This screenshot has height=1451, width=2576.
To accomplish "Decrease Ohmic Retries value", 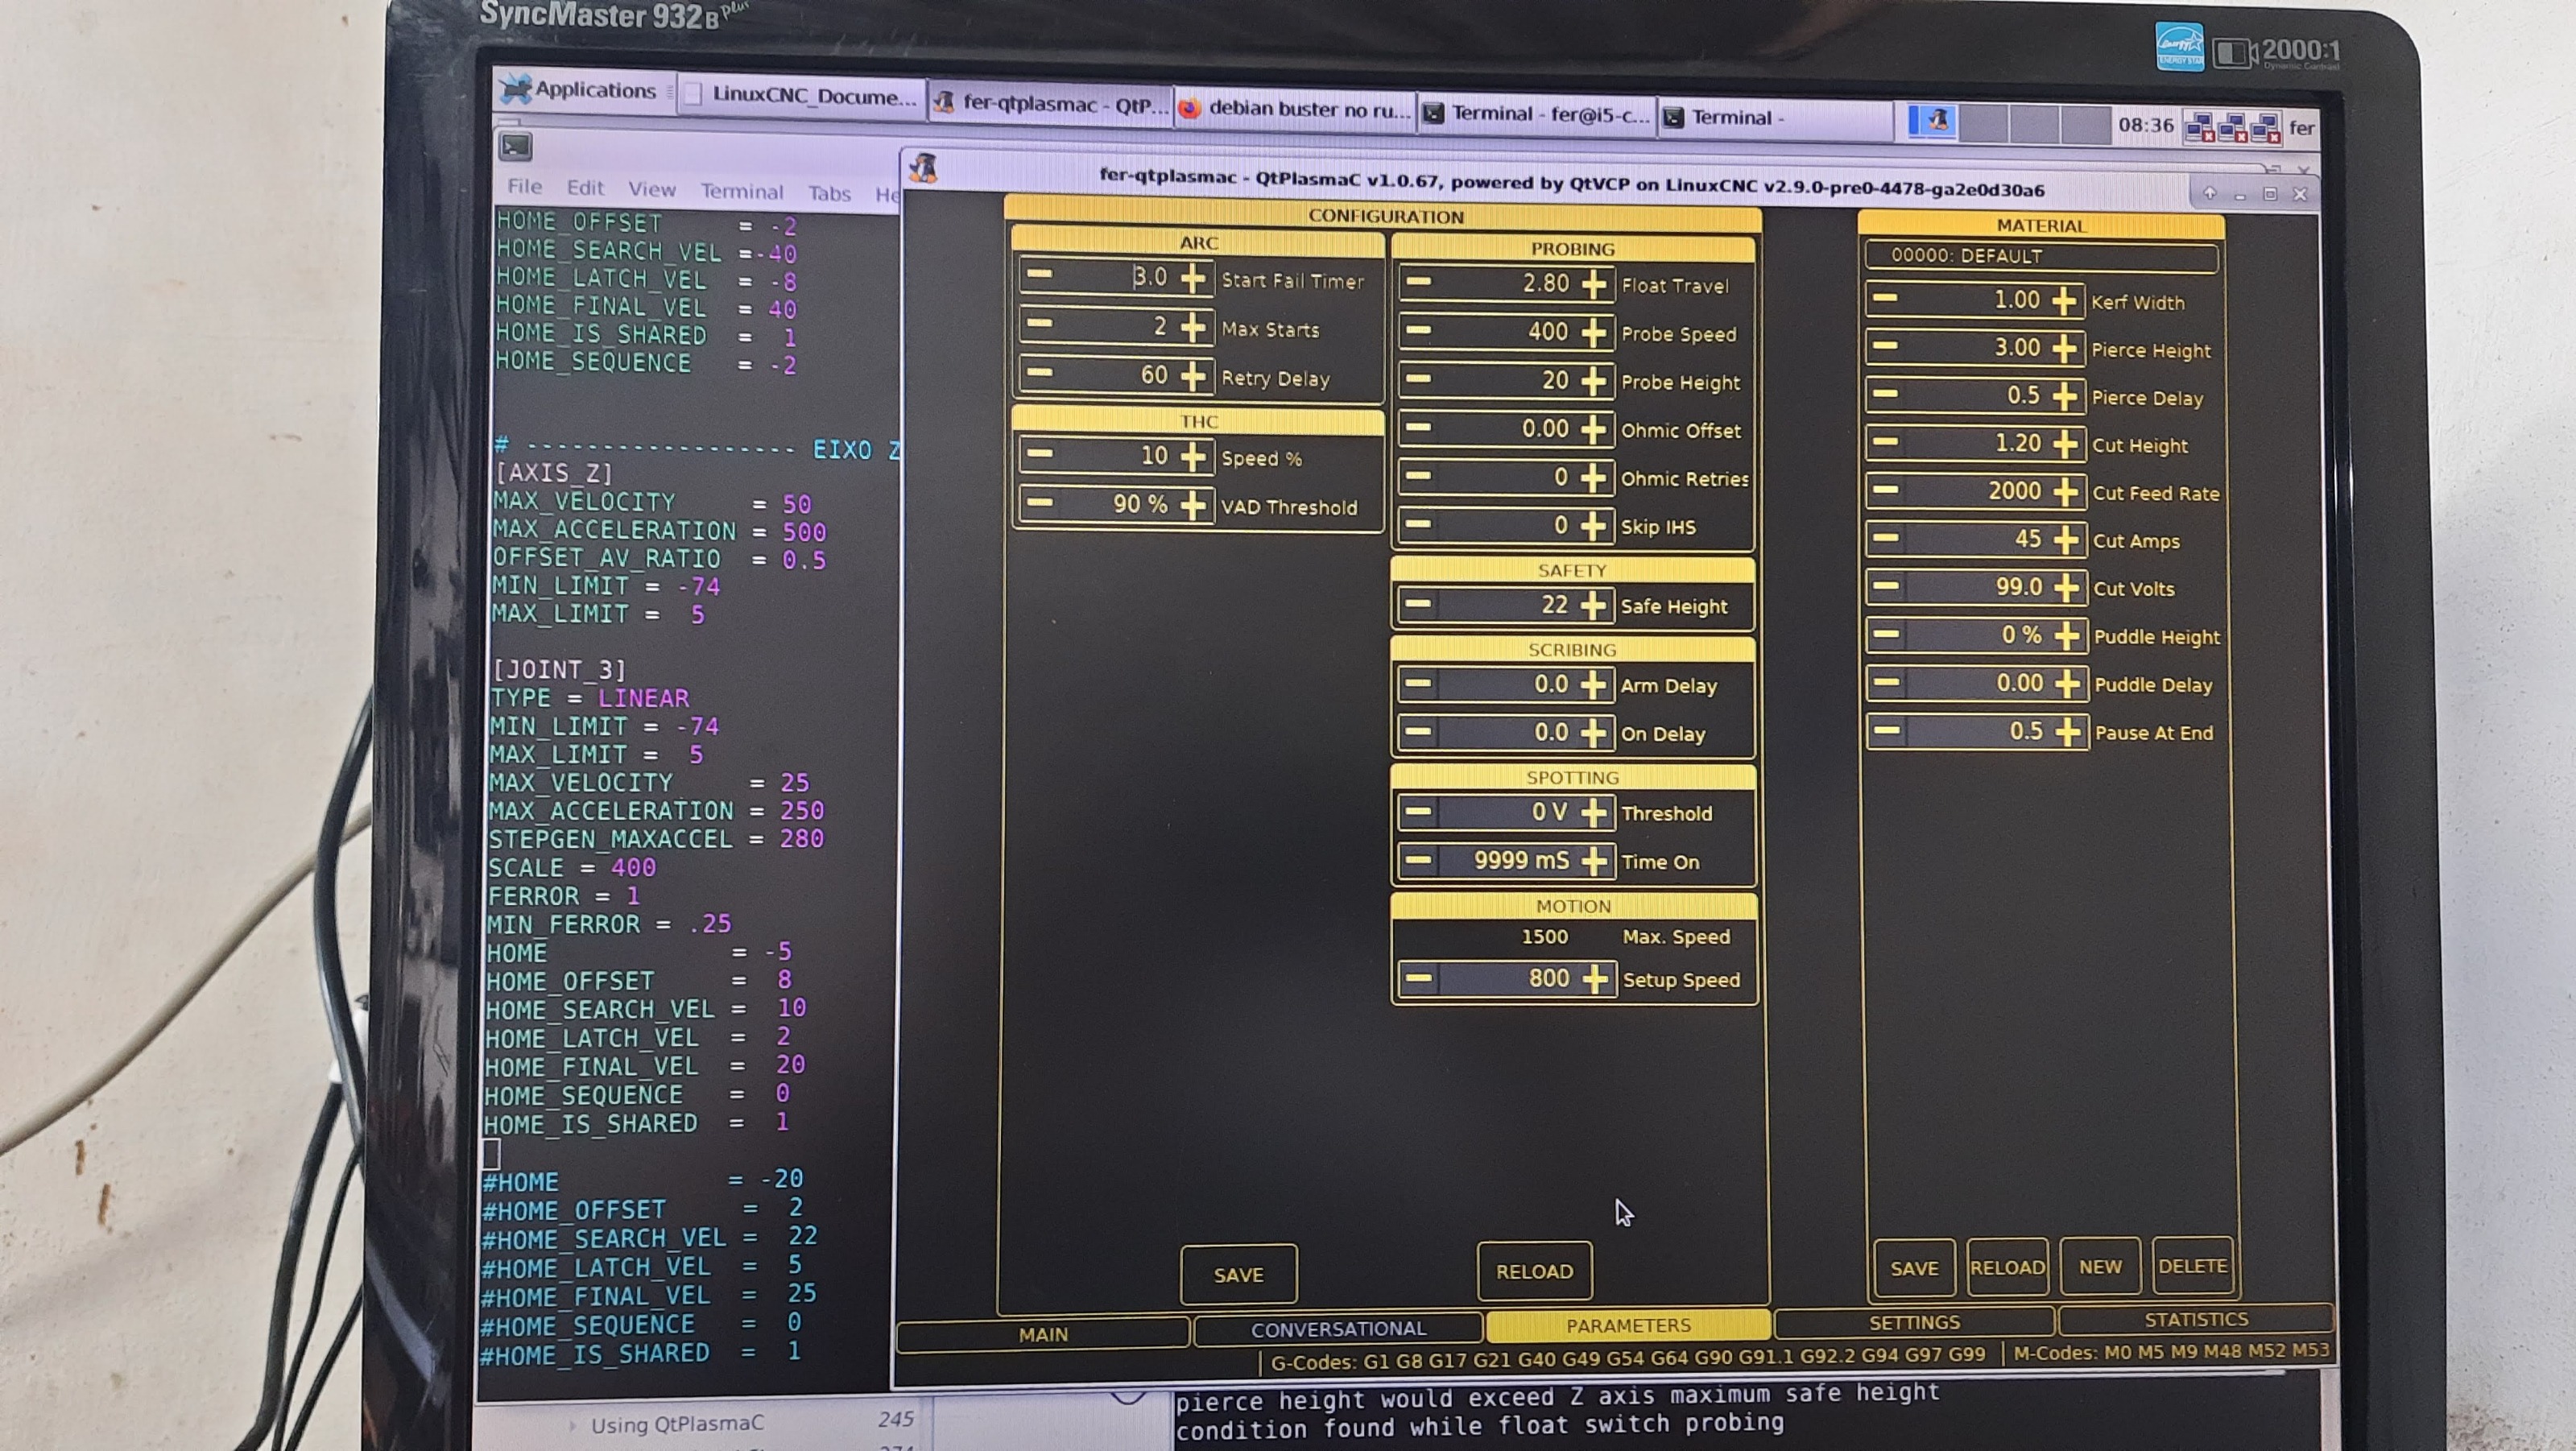I will [x=1418, y=475].
